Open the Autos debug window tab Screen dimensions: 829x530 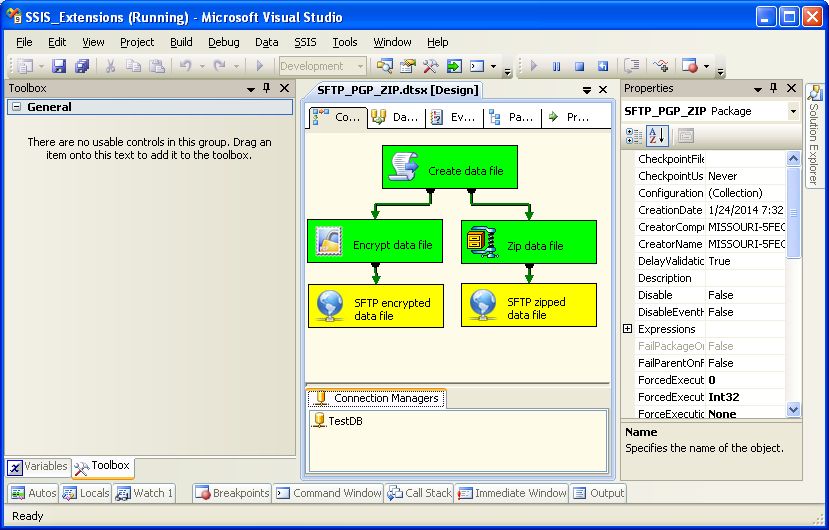(33, 493)
